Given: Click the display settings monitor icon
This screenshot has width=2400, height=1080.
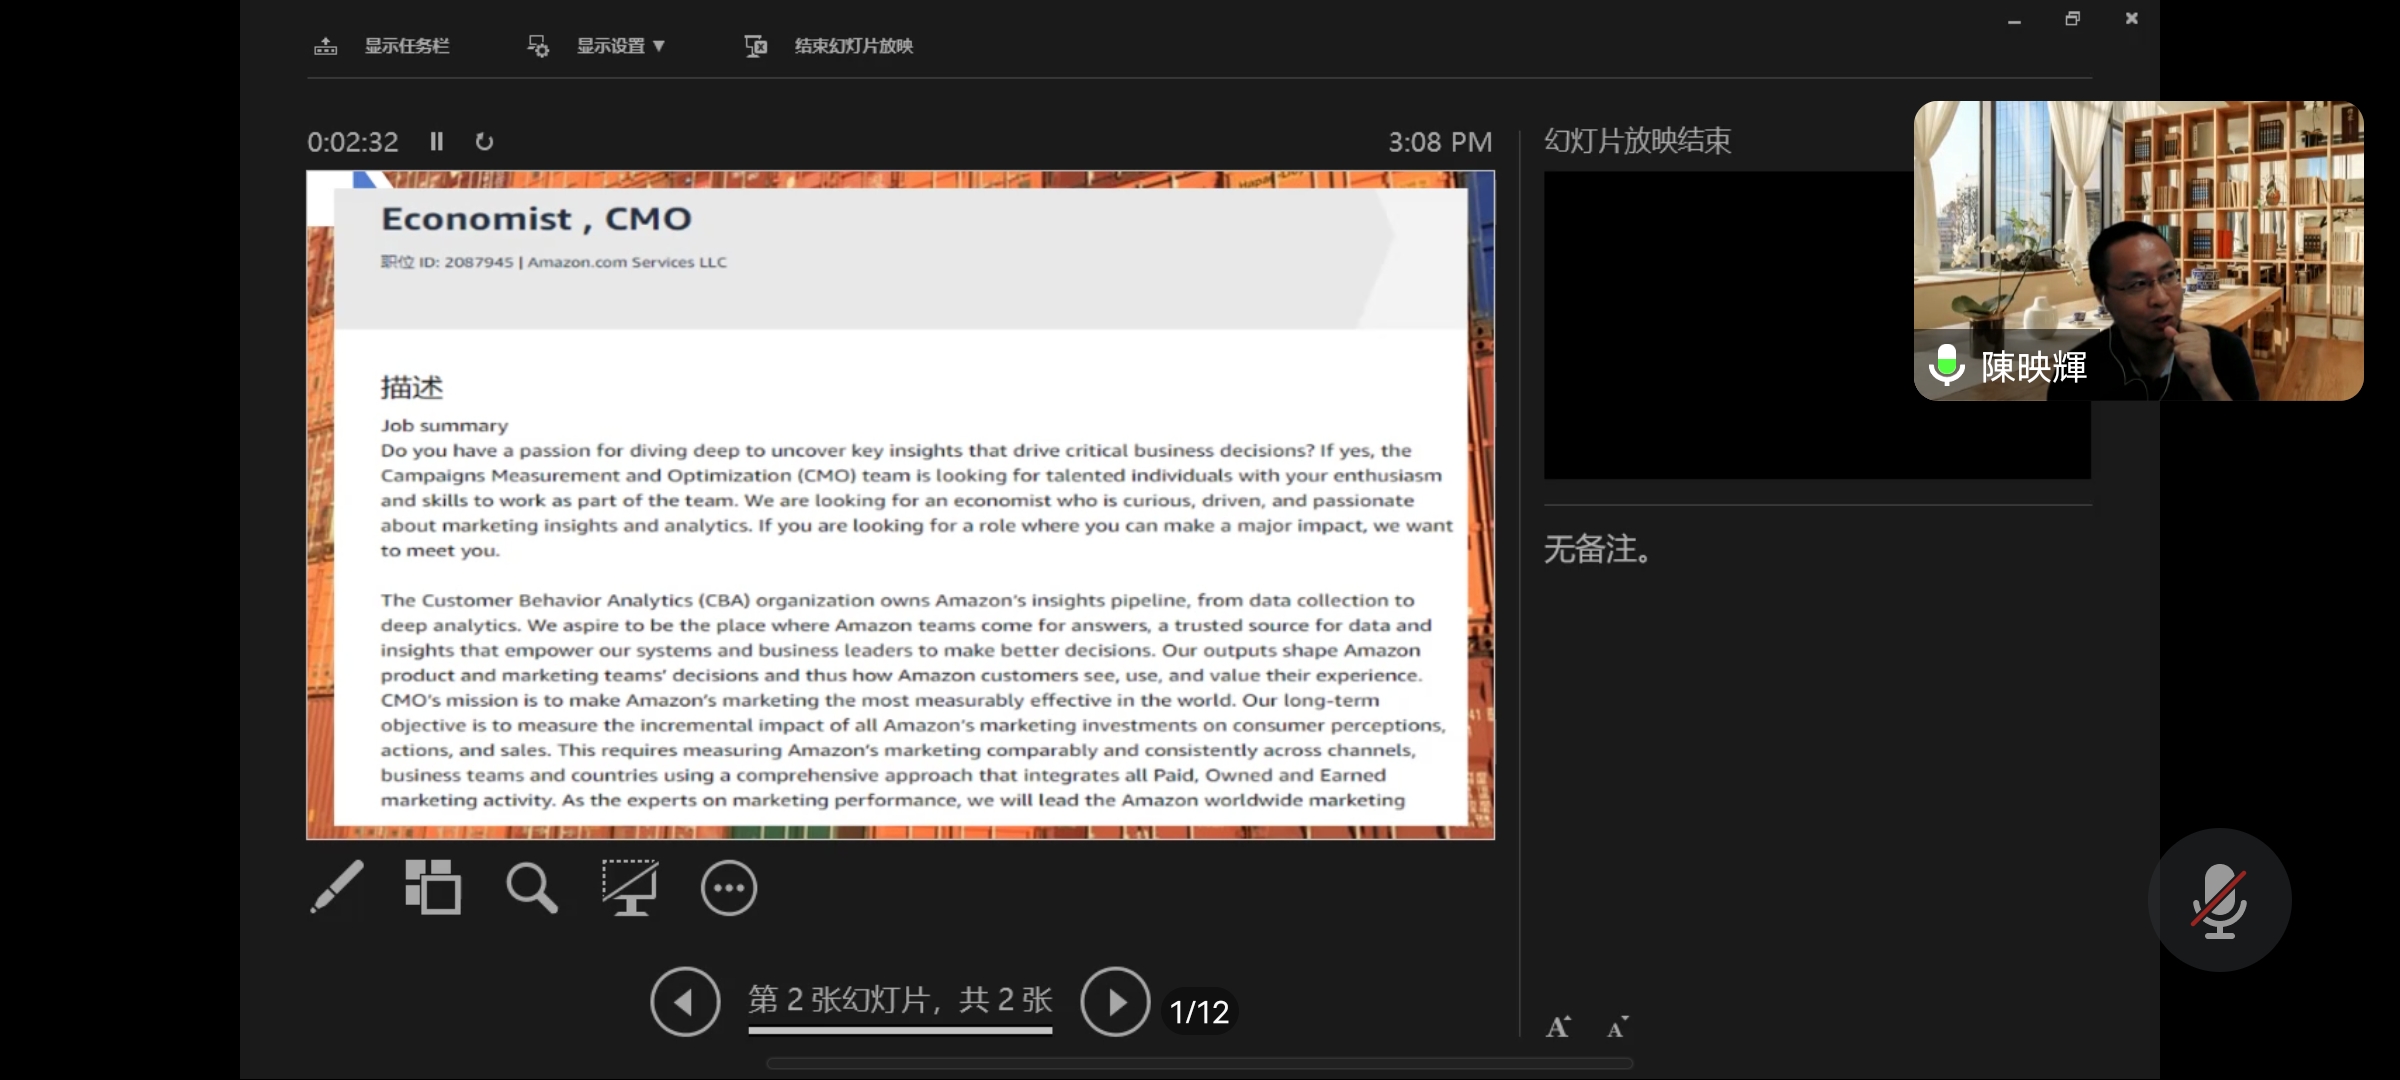Looking at the screenshot, I should (x=537, y=45).
